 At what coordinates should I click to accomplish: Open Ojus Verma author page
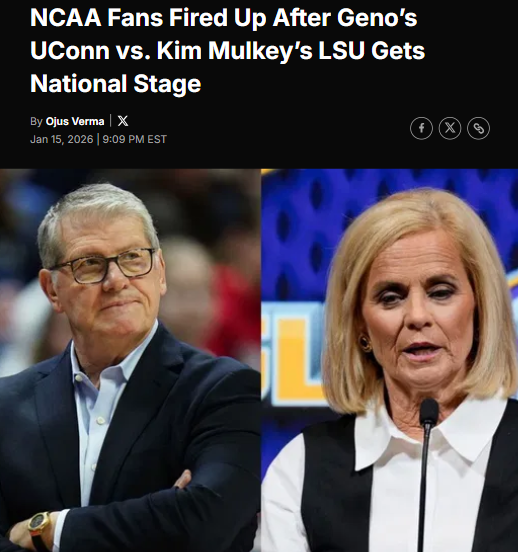pos(75,121)
